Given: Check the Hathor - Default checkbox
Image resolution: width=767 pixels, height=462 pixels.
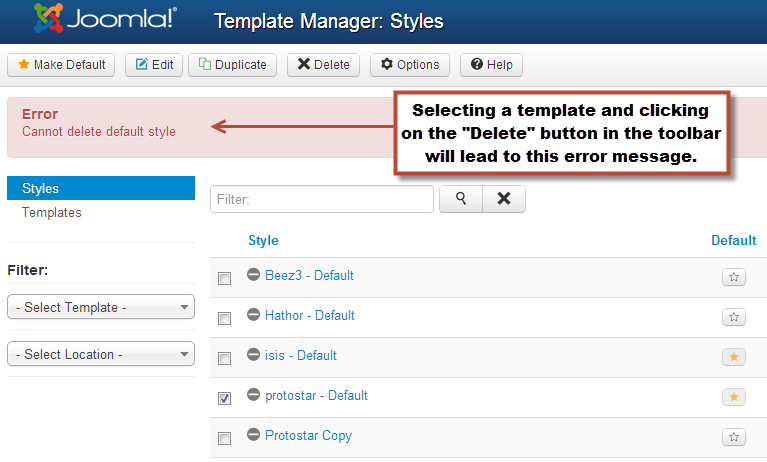Looking at the screenshot, I should tap(225, 319).
